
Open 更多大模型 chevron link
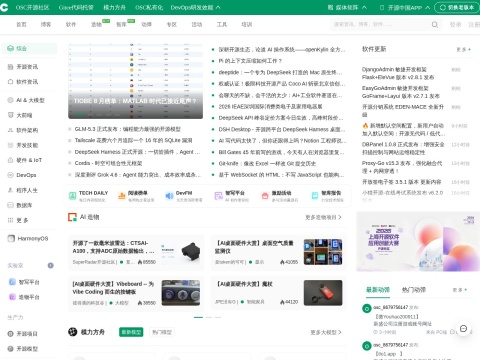pyautogui.click(x=326, y=332)
